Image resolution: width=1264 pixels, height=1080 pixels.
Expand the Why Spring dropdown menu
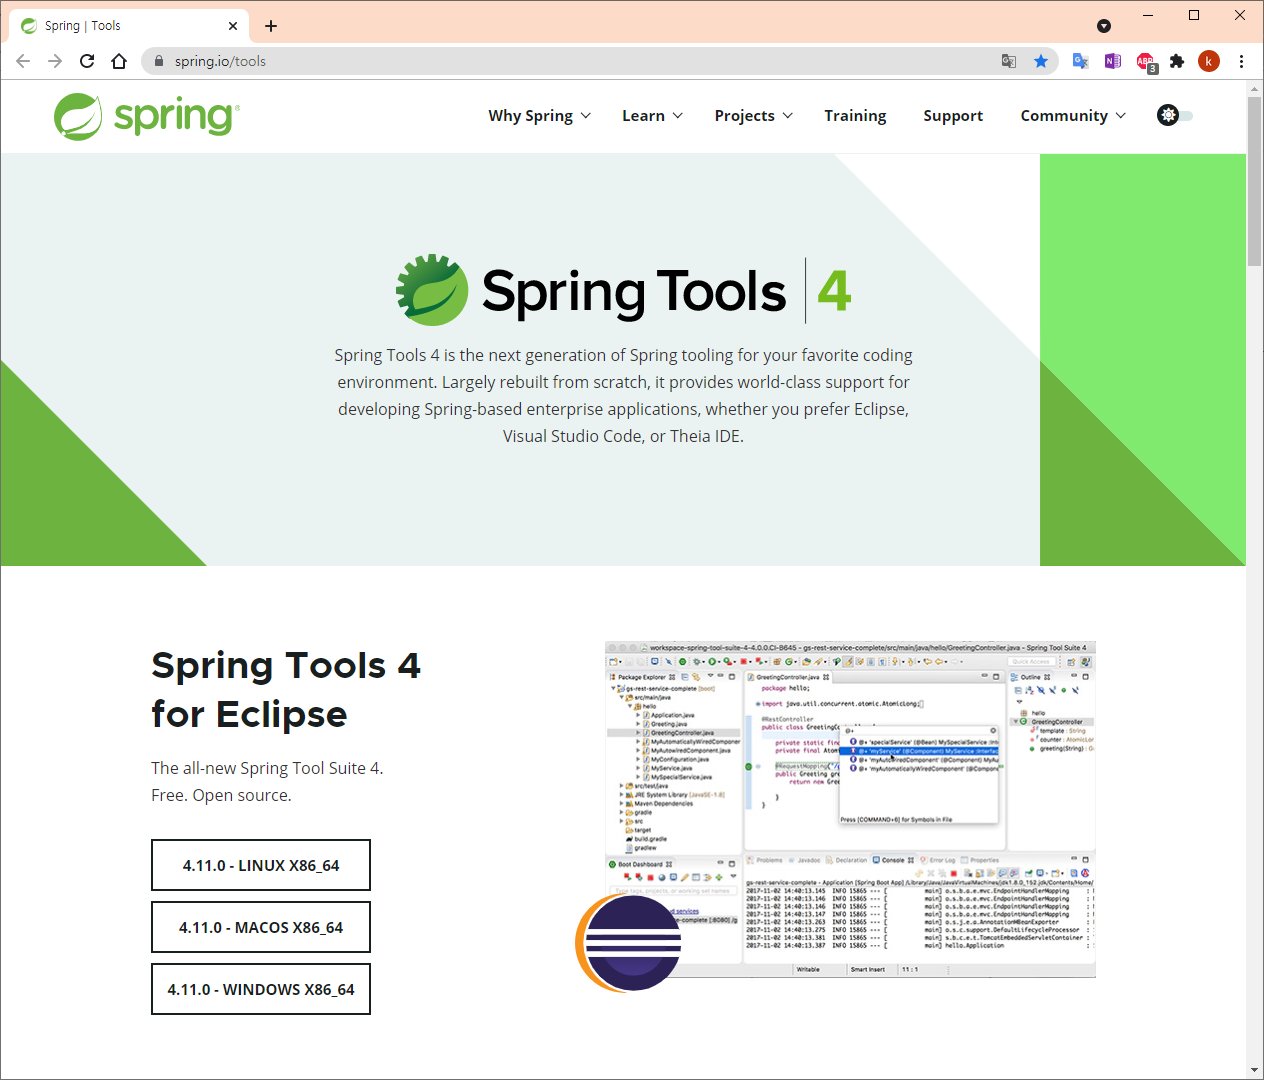(540, 116)
